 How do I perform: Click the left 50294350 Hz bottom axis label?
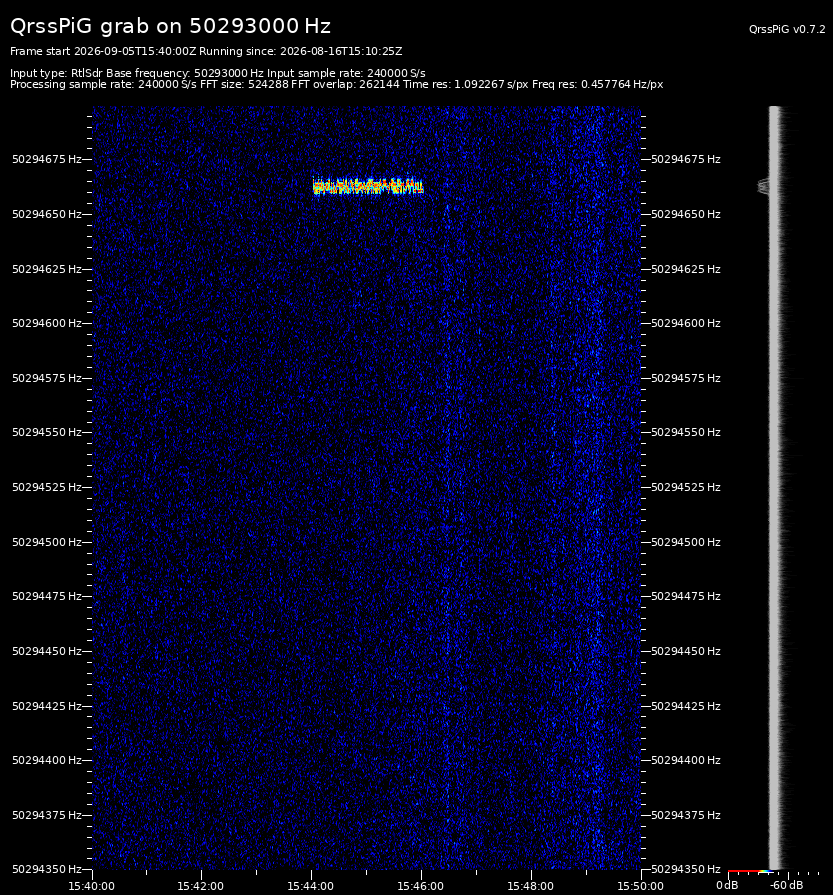(47, 869)
